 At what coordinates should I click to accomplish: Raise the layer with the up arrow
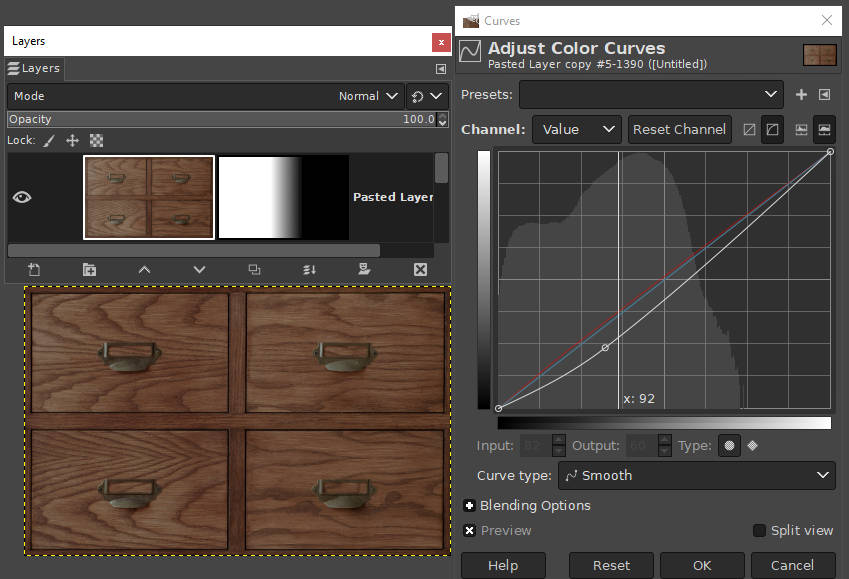tap(144, 269)
